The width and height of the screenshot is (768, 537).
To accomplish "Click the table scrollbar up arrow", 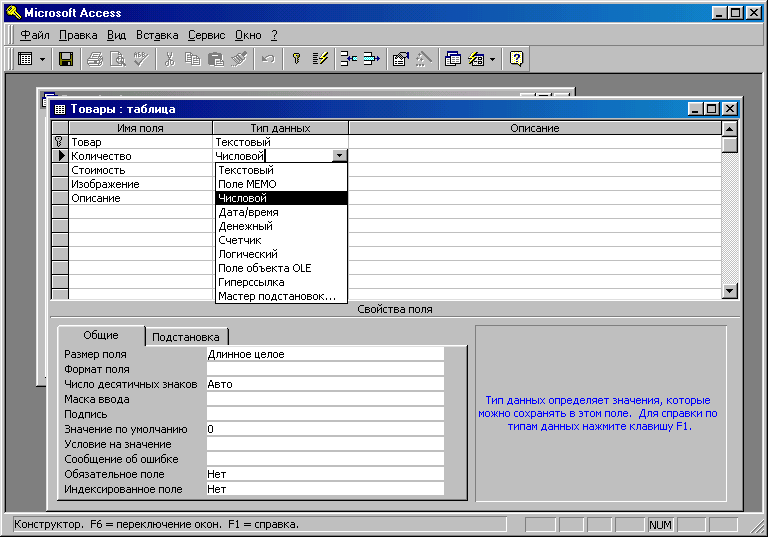I will click(730, 129).
